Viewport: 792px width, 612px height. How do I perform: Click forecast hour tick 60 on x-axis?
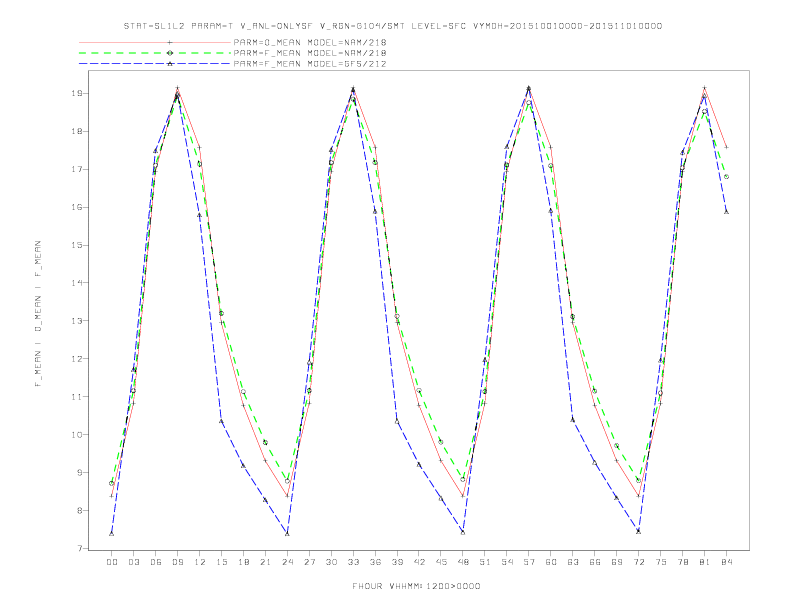[x=551, y=562]
